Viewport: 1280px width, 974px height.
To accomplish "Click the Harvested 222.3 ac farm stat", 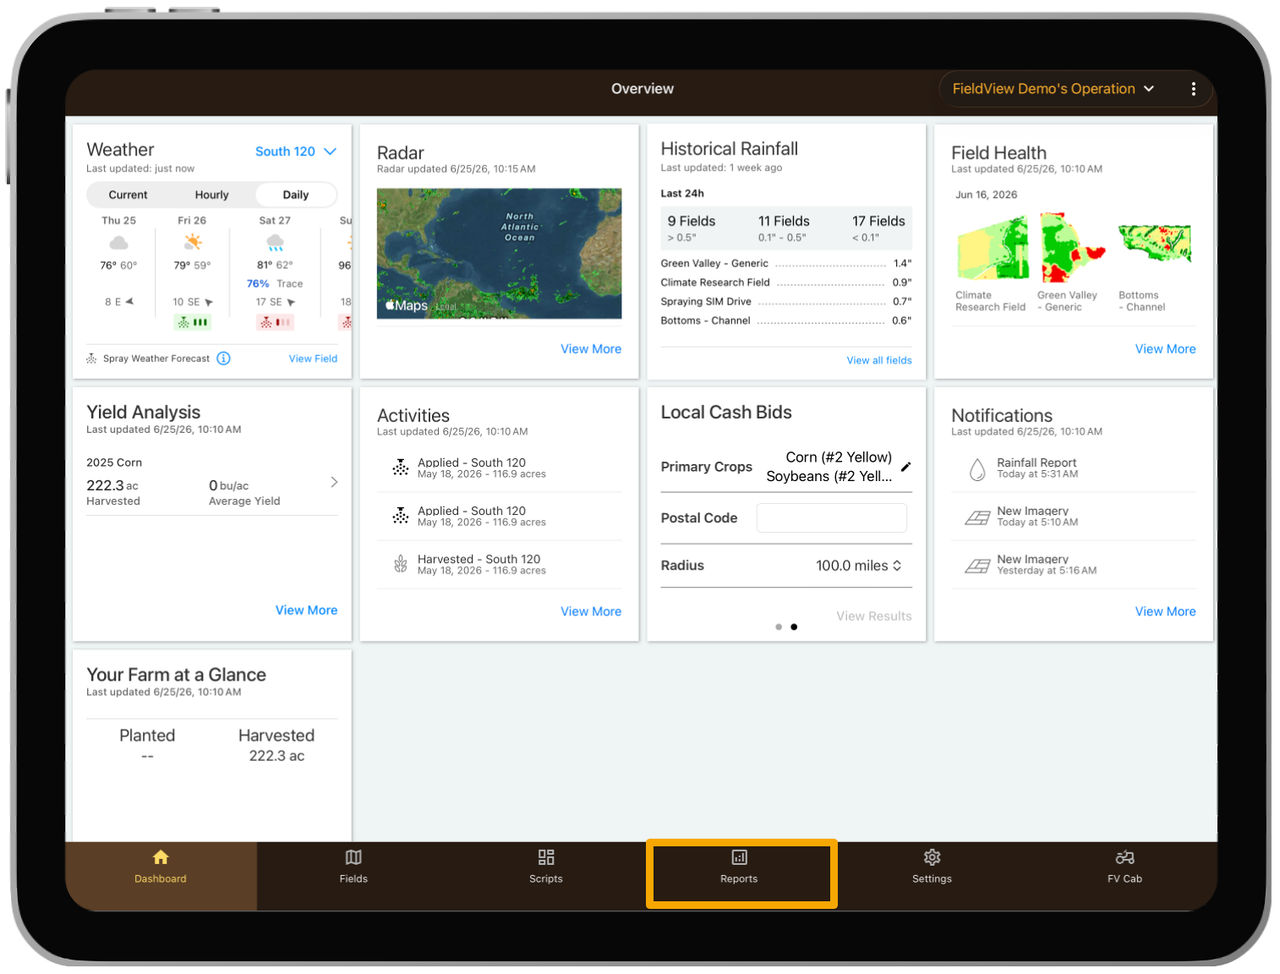I will point(276,745).
